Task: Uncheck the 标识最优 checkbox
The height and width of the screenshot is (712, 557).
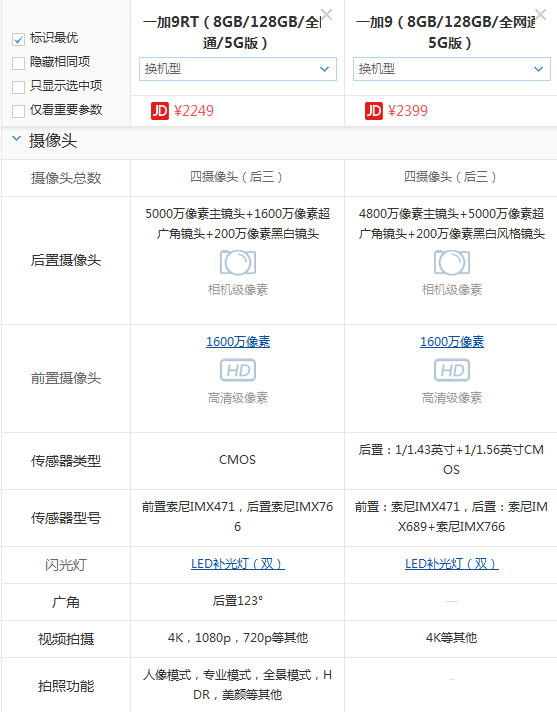Action: tap(18, 40)
